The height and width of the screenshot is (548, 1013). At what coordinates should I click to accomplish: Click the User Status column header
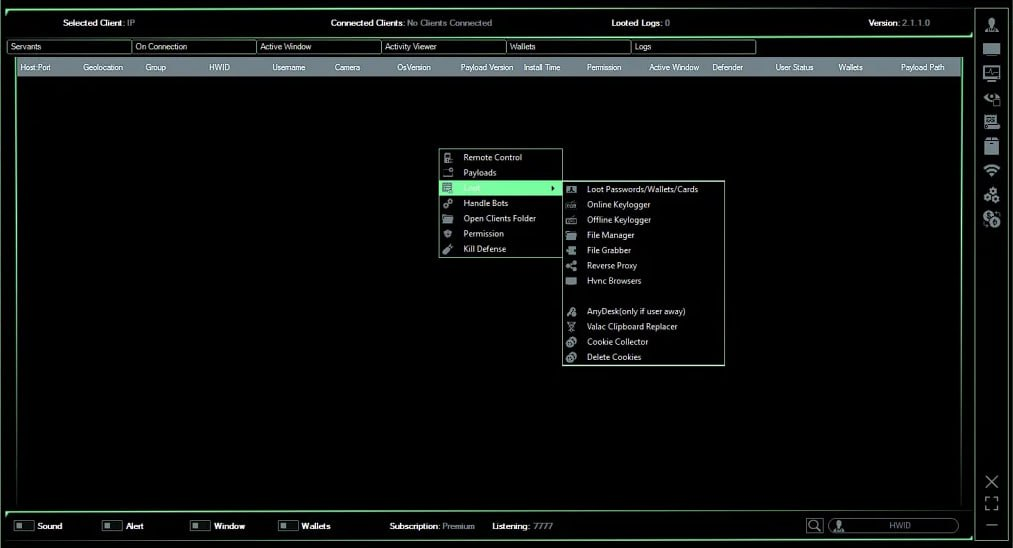click(x=794, y=67)
